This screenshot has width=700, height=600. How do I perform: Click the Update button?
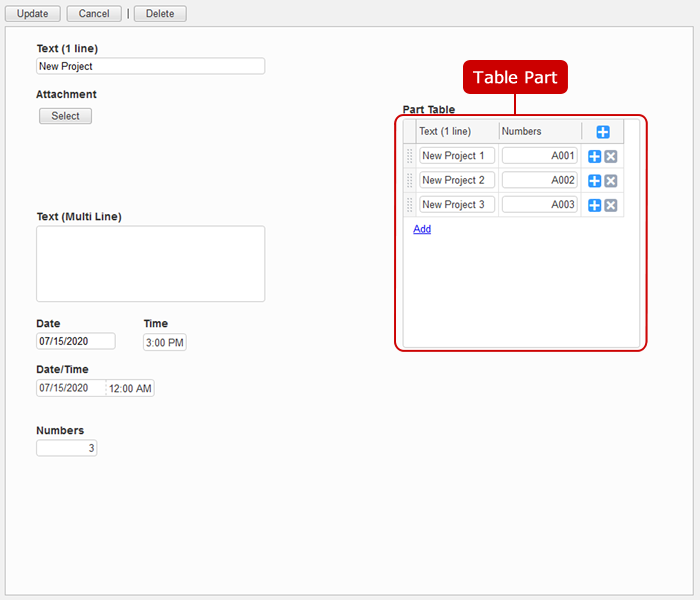click(x=33, y=13)
